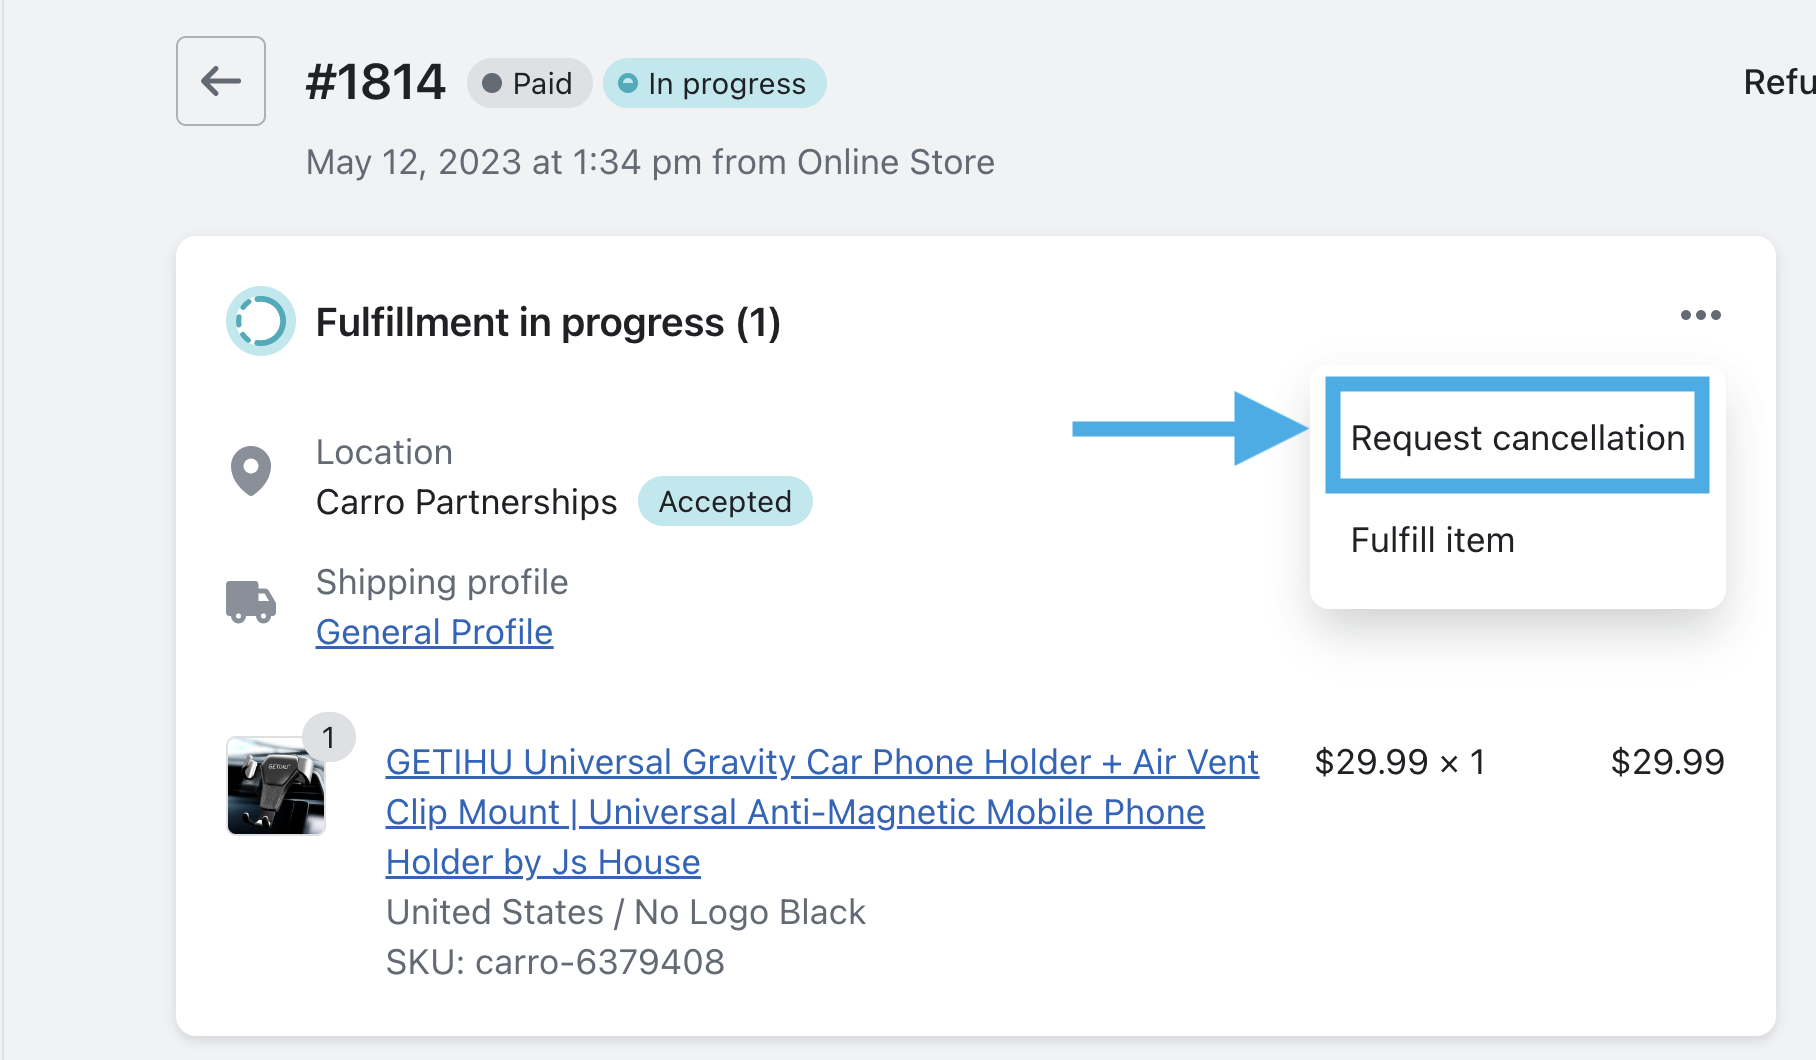Open the General Profile shipping link
The height and width of the screenshot is (1060, 1816).
(434, 632)
